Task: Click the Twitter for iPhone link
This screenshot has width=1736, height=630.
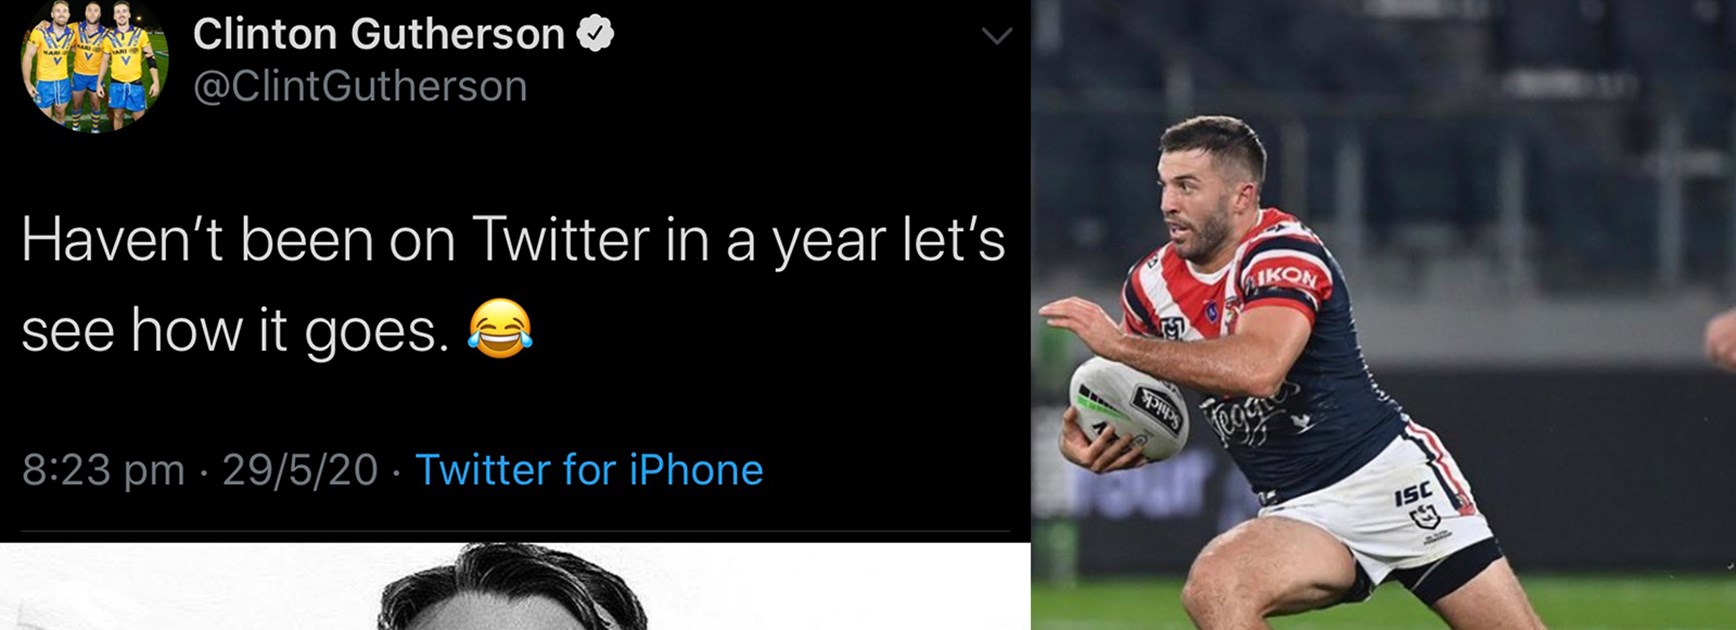Action: [x=589, y=470]
